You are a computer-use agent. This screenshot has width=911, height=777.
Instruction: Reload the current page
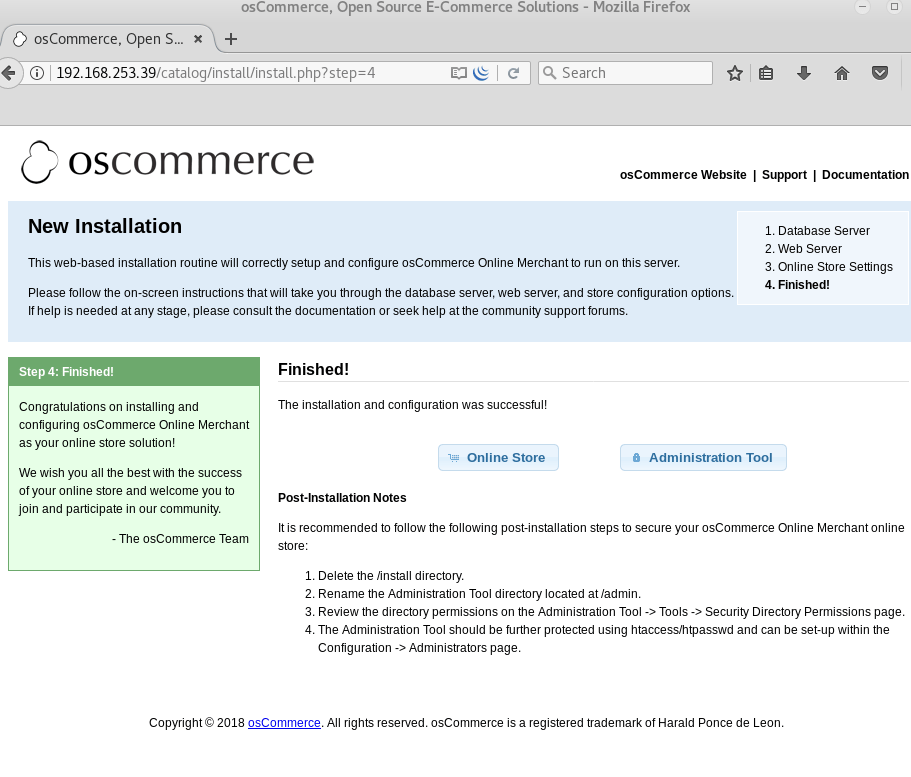[x=513, y=73]
